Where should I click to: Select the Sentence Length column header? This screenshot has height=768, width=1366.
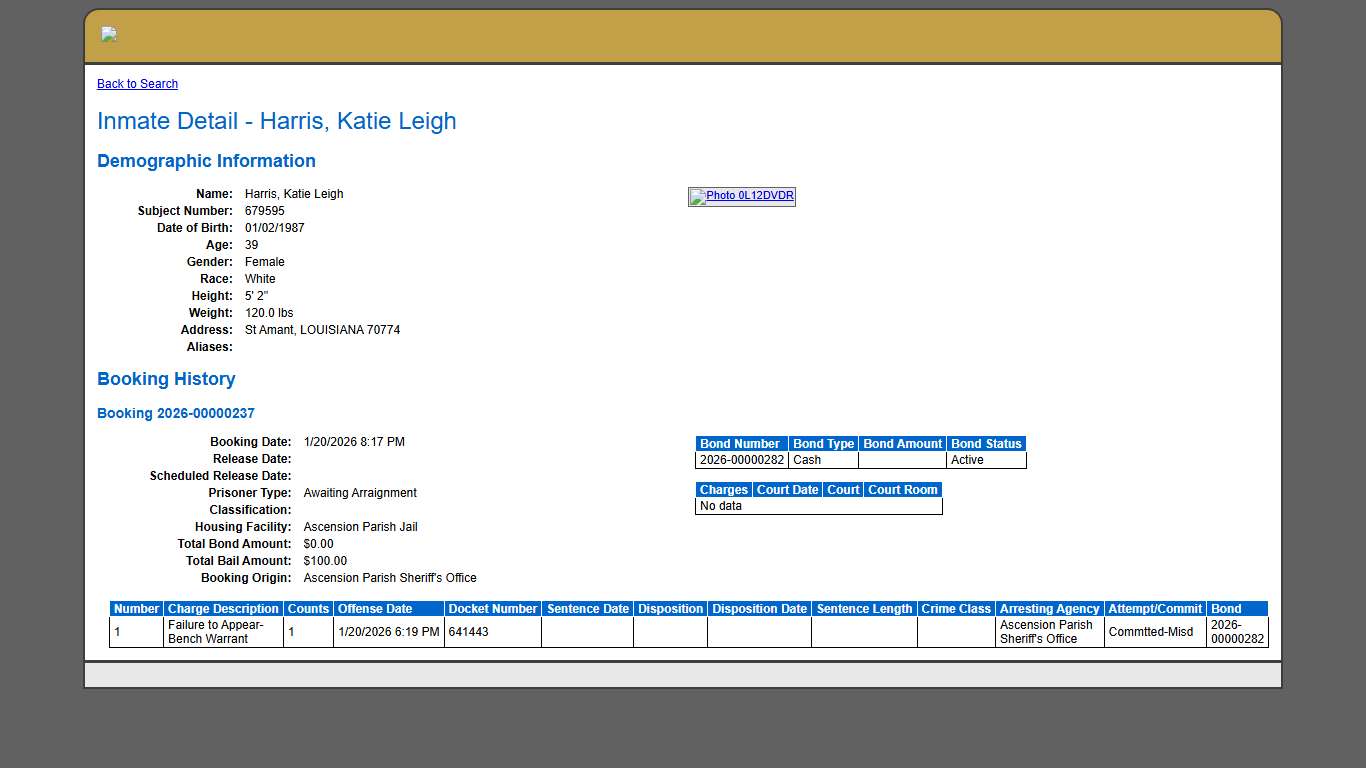coord(864,609)
